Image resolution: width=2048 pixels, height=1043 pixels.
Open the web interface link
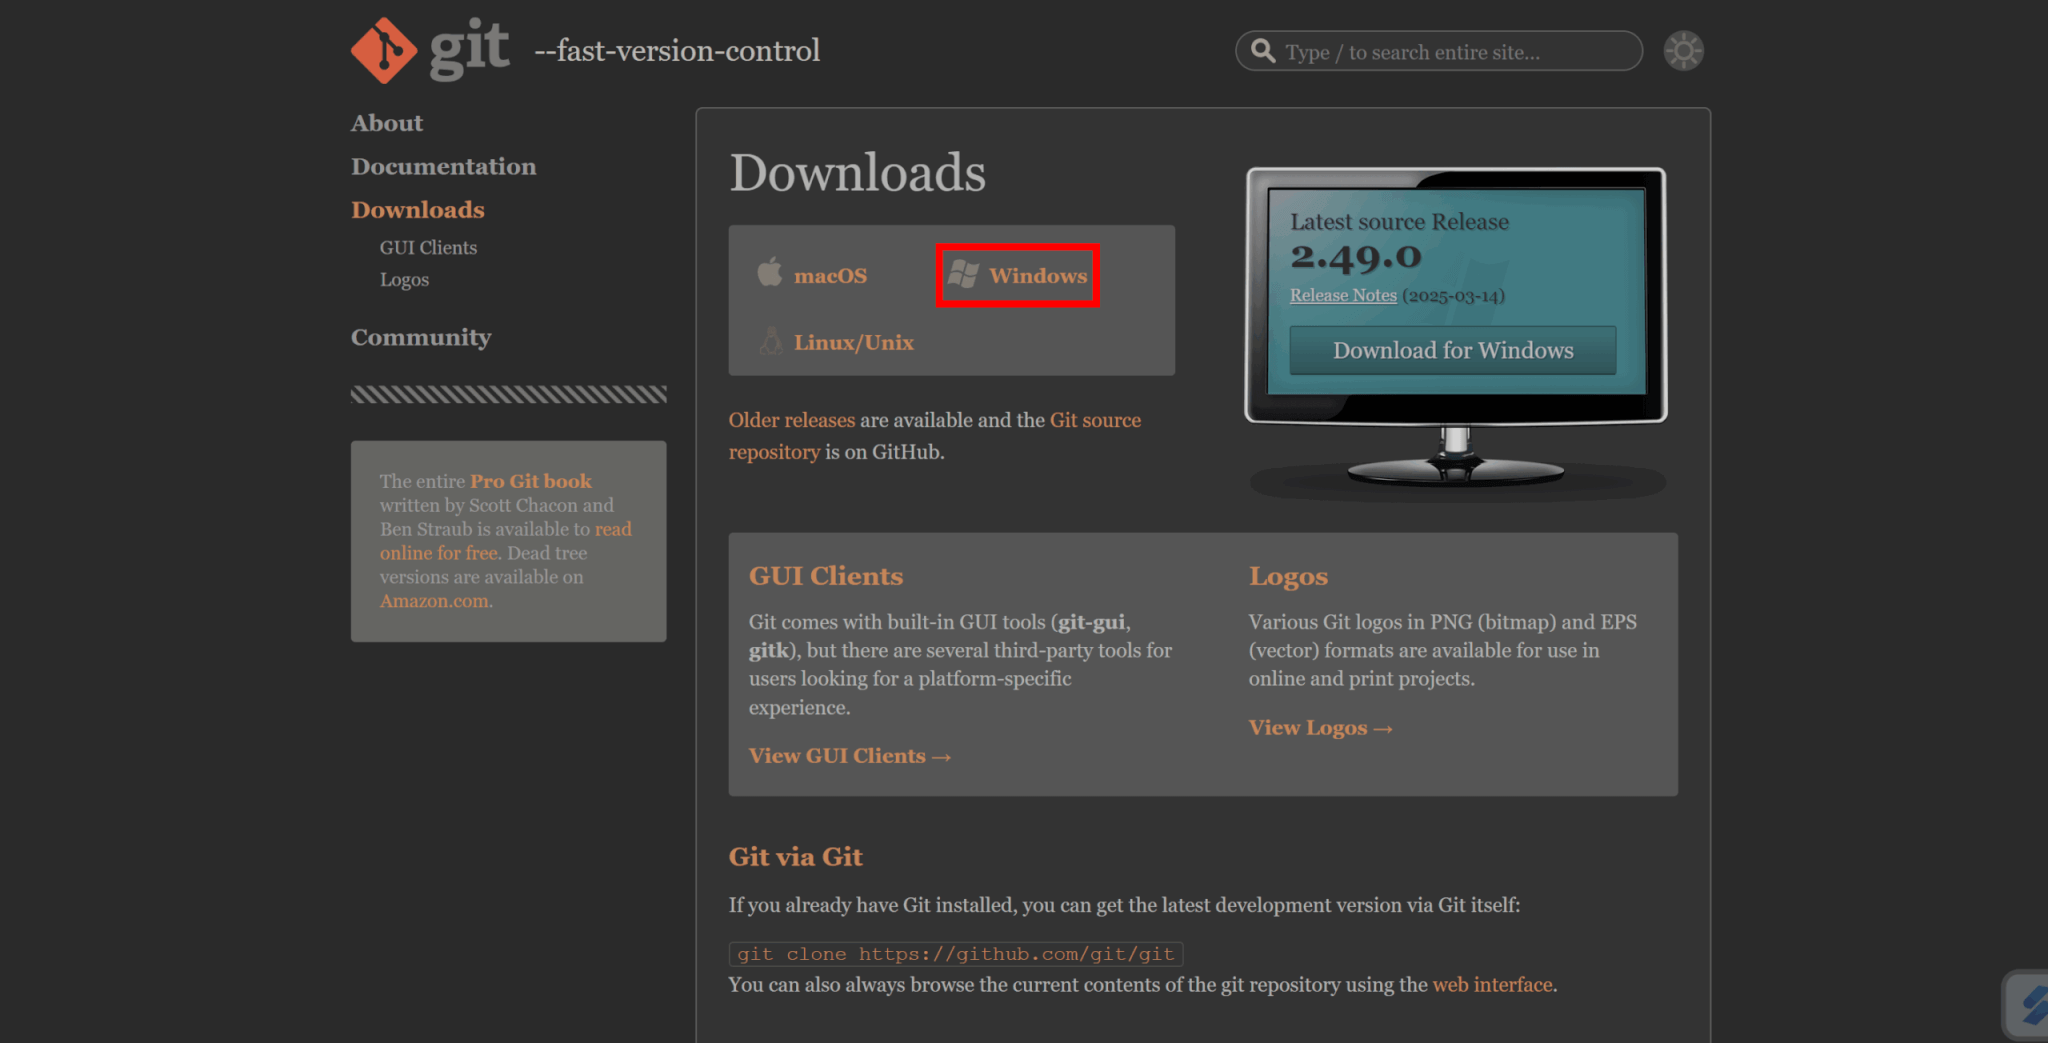coord(1492,985)
